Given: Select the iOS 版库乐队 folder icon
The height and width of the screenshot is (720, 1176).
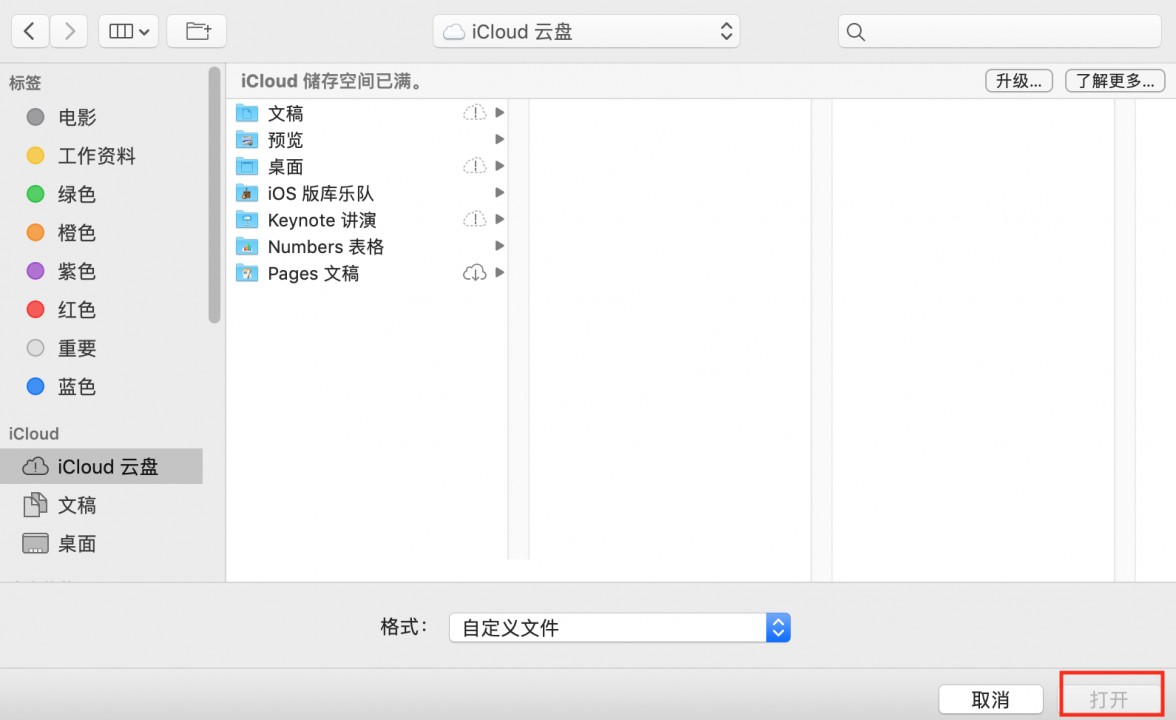Looking at the screenshot, I should tap(247, 194).
